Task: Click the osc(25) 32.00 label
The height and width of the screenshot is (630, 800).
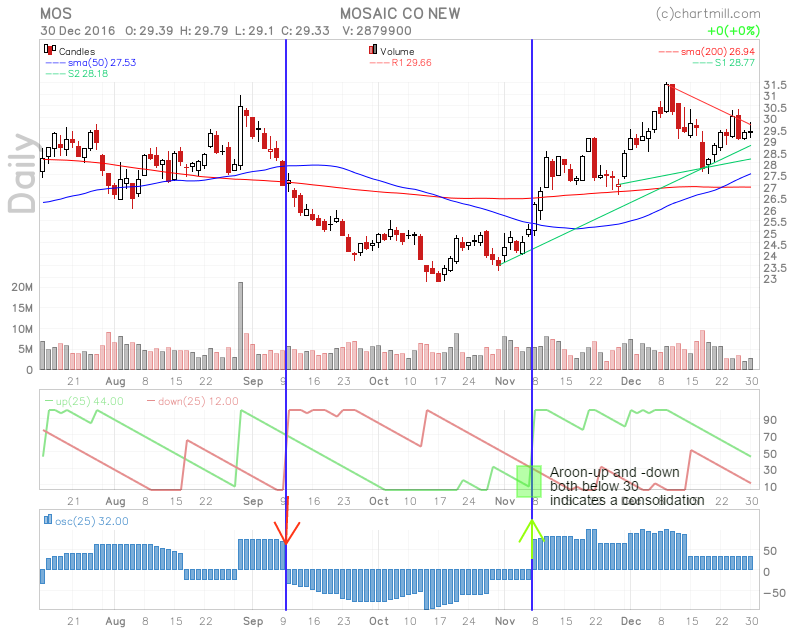Action: pos(92,521)
